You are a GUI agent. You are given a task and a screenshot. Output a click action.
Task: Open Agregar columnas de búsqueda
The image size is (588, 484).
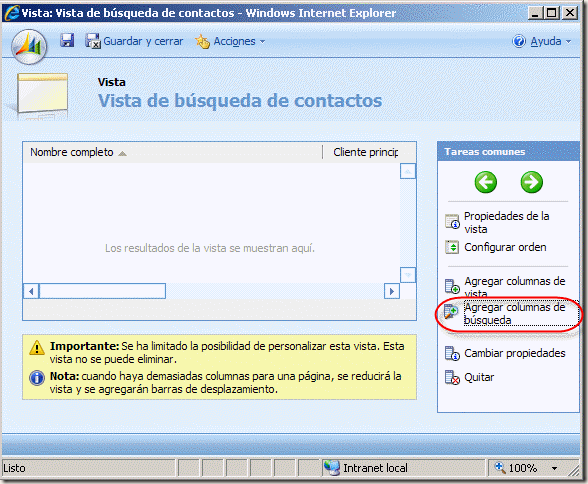(x=514, y=314)
